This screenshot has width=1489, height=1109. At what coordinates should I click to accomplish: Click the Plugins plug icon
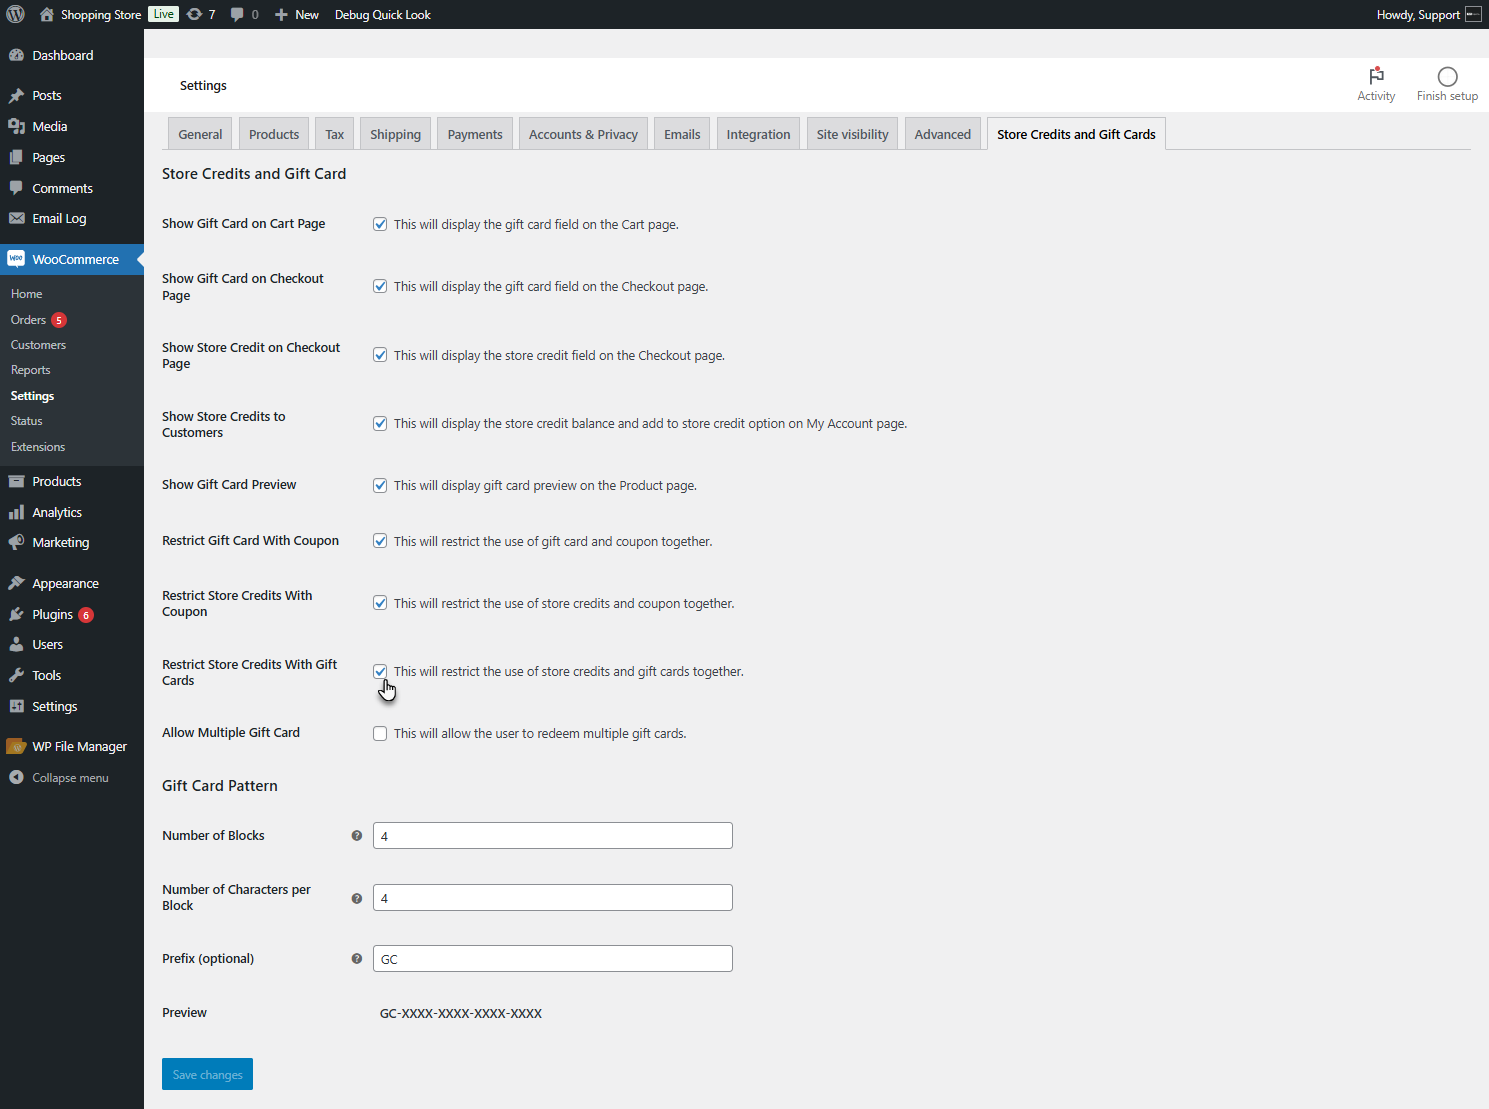[16, 614]
